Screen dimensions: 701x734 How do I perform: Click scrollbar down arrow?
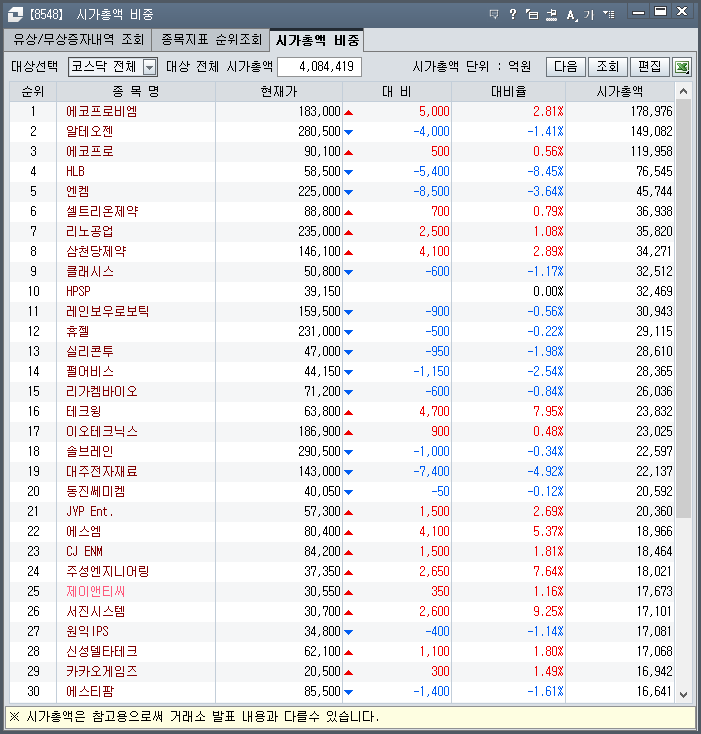click(x=683, y=695)
